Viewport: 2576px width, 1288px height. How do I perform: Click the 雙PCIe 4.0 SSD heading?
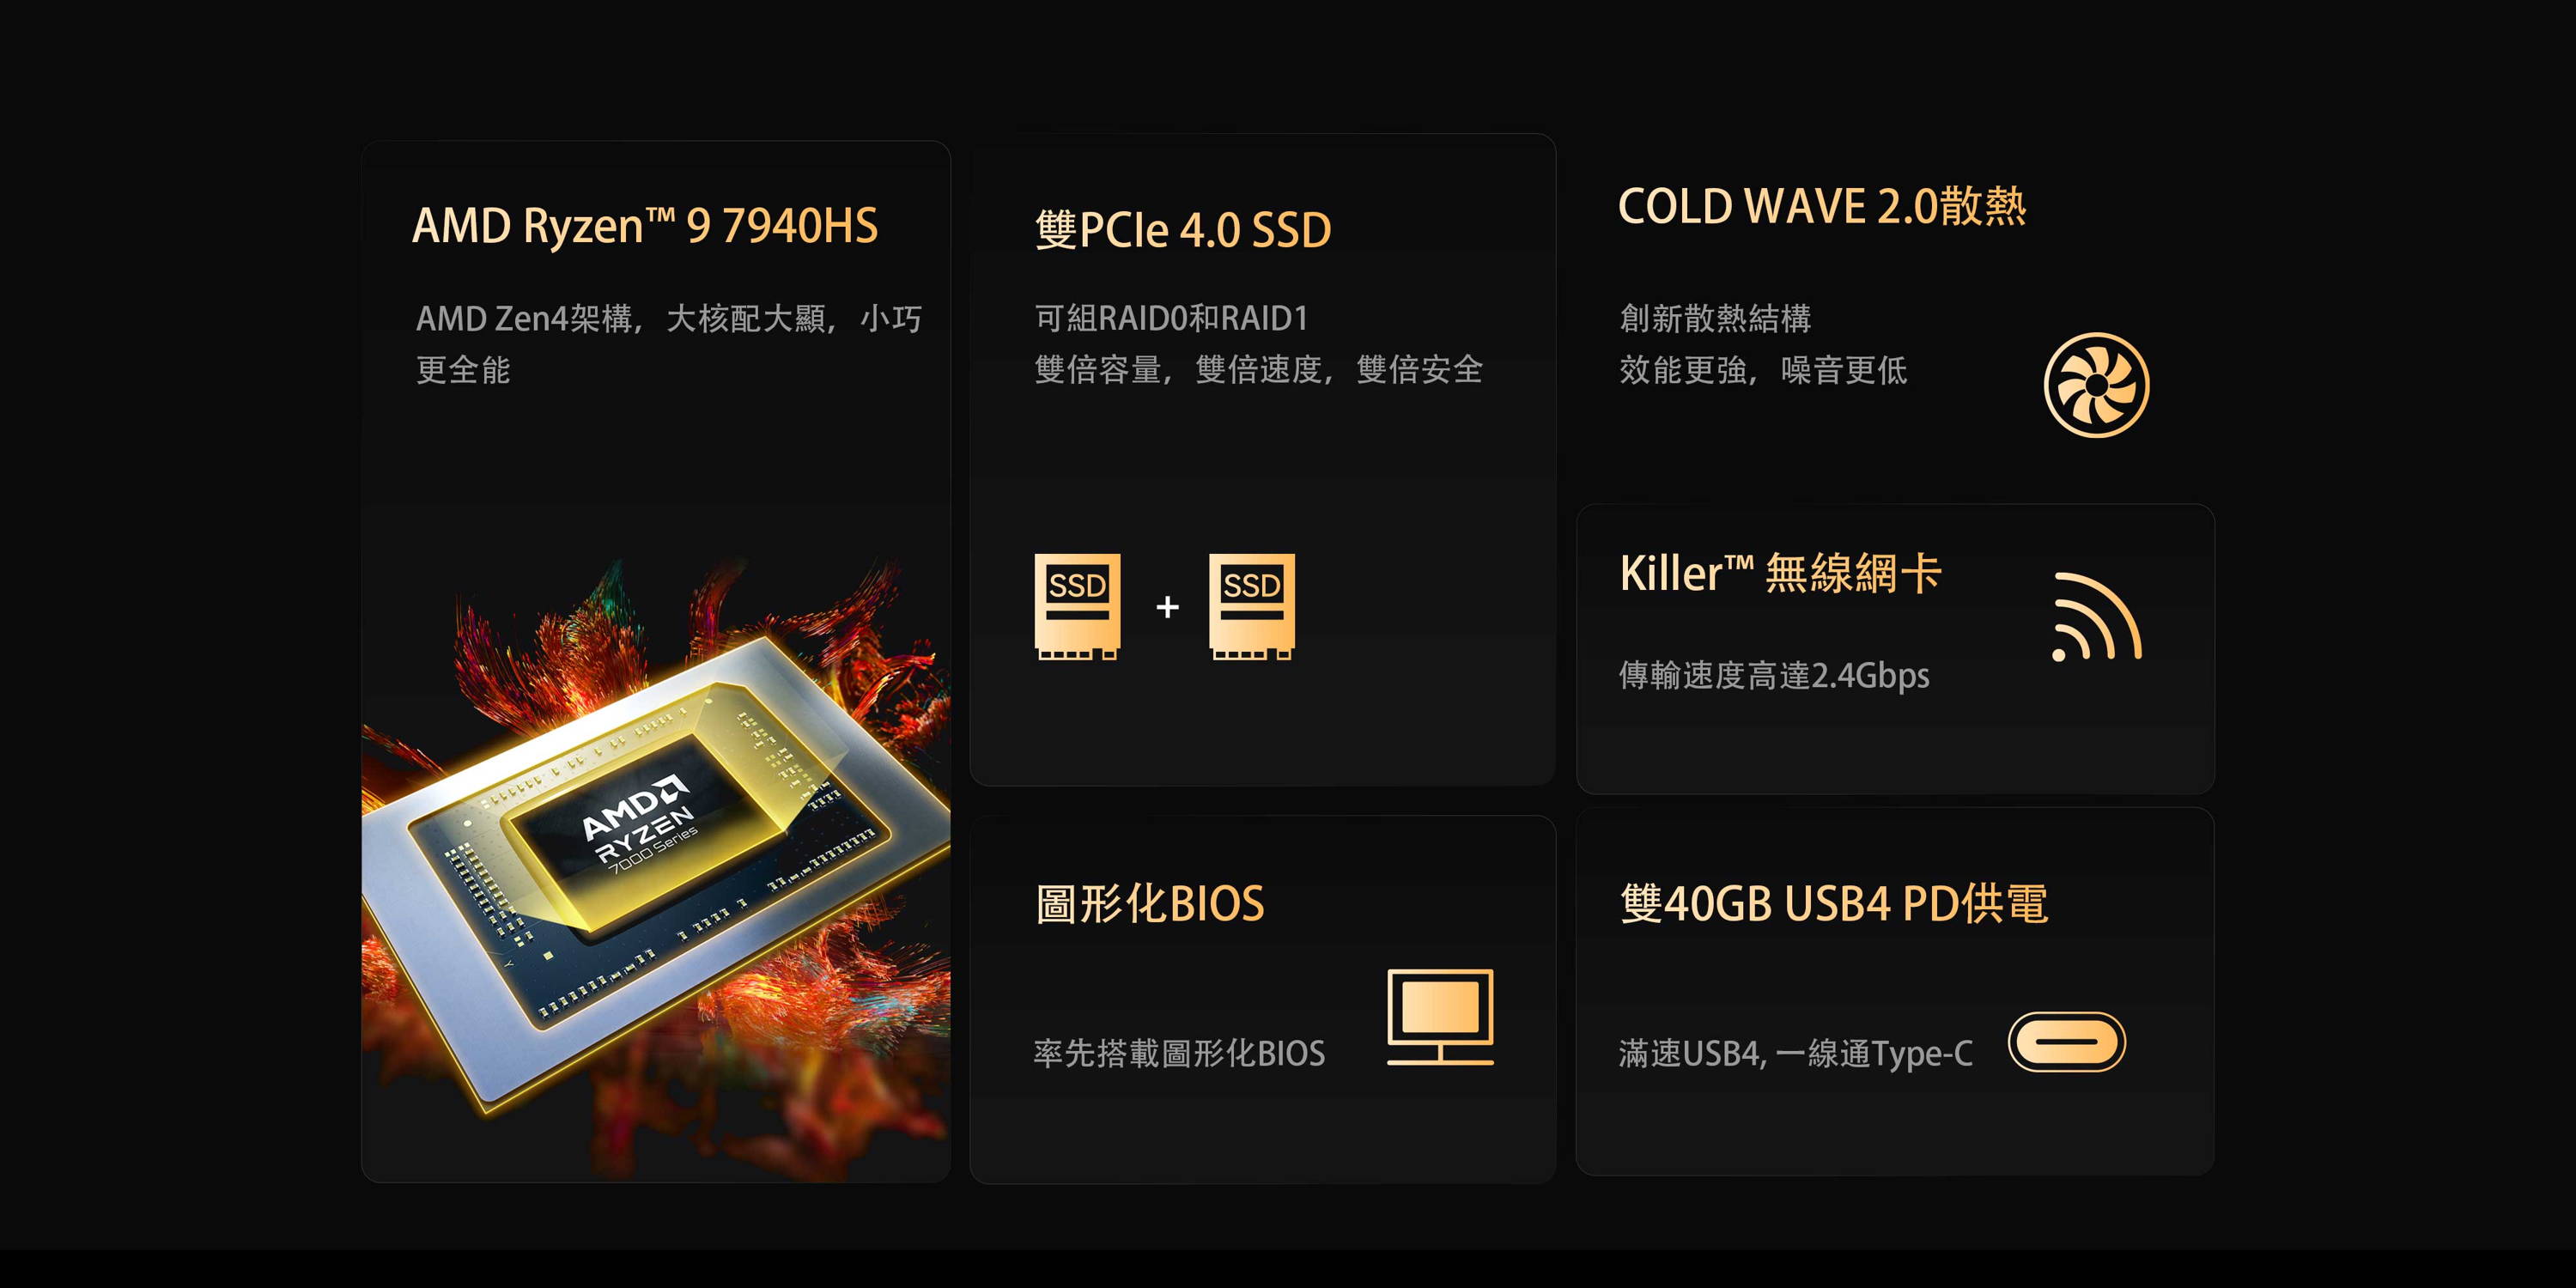pyautogui.click(x=1183, y=230)
